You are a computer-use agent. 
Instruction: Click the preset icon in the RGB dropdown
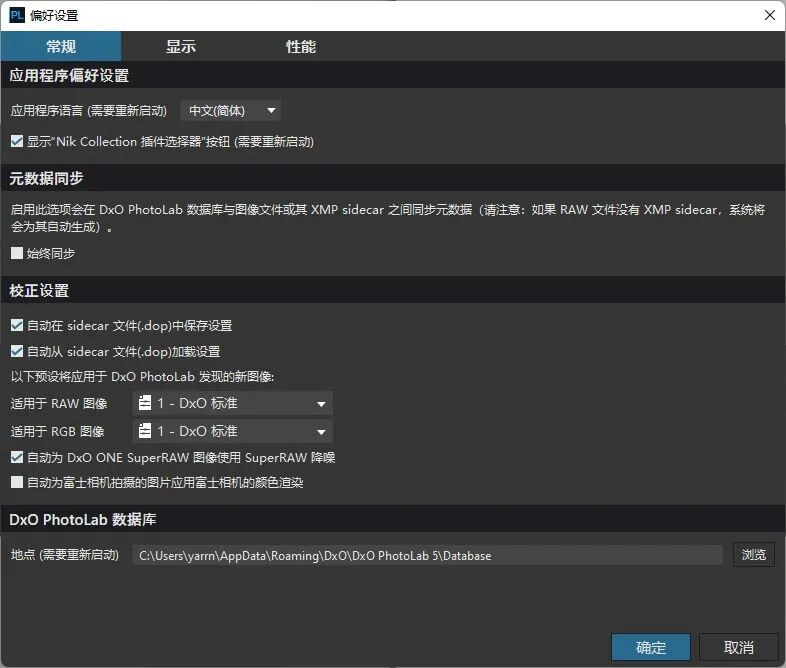[145, 431]
